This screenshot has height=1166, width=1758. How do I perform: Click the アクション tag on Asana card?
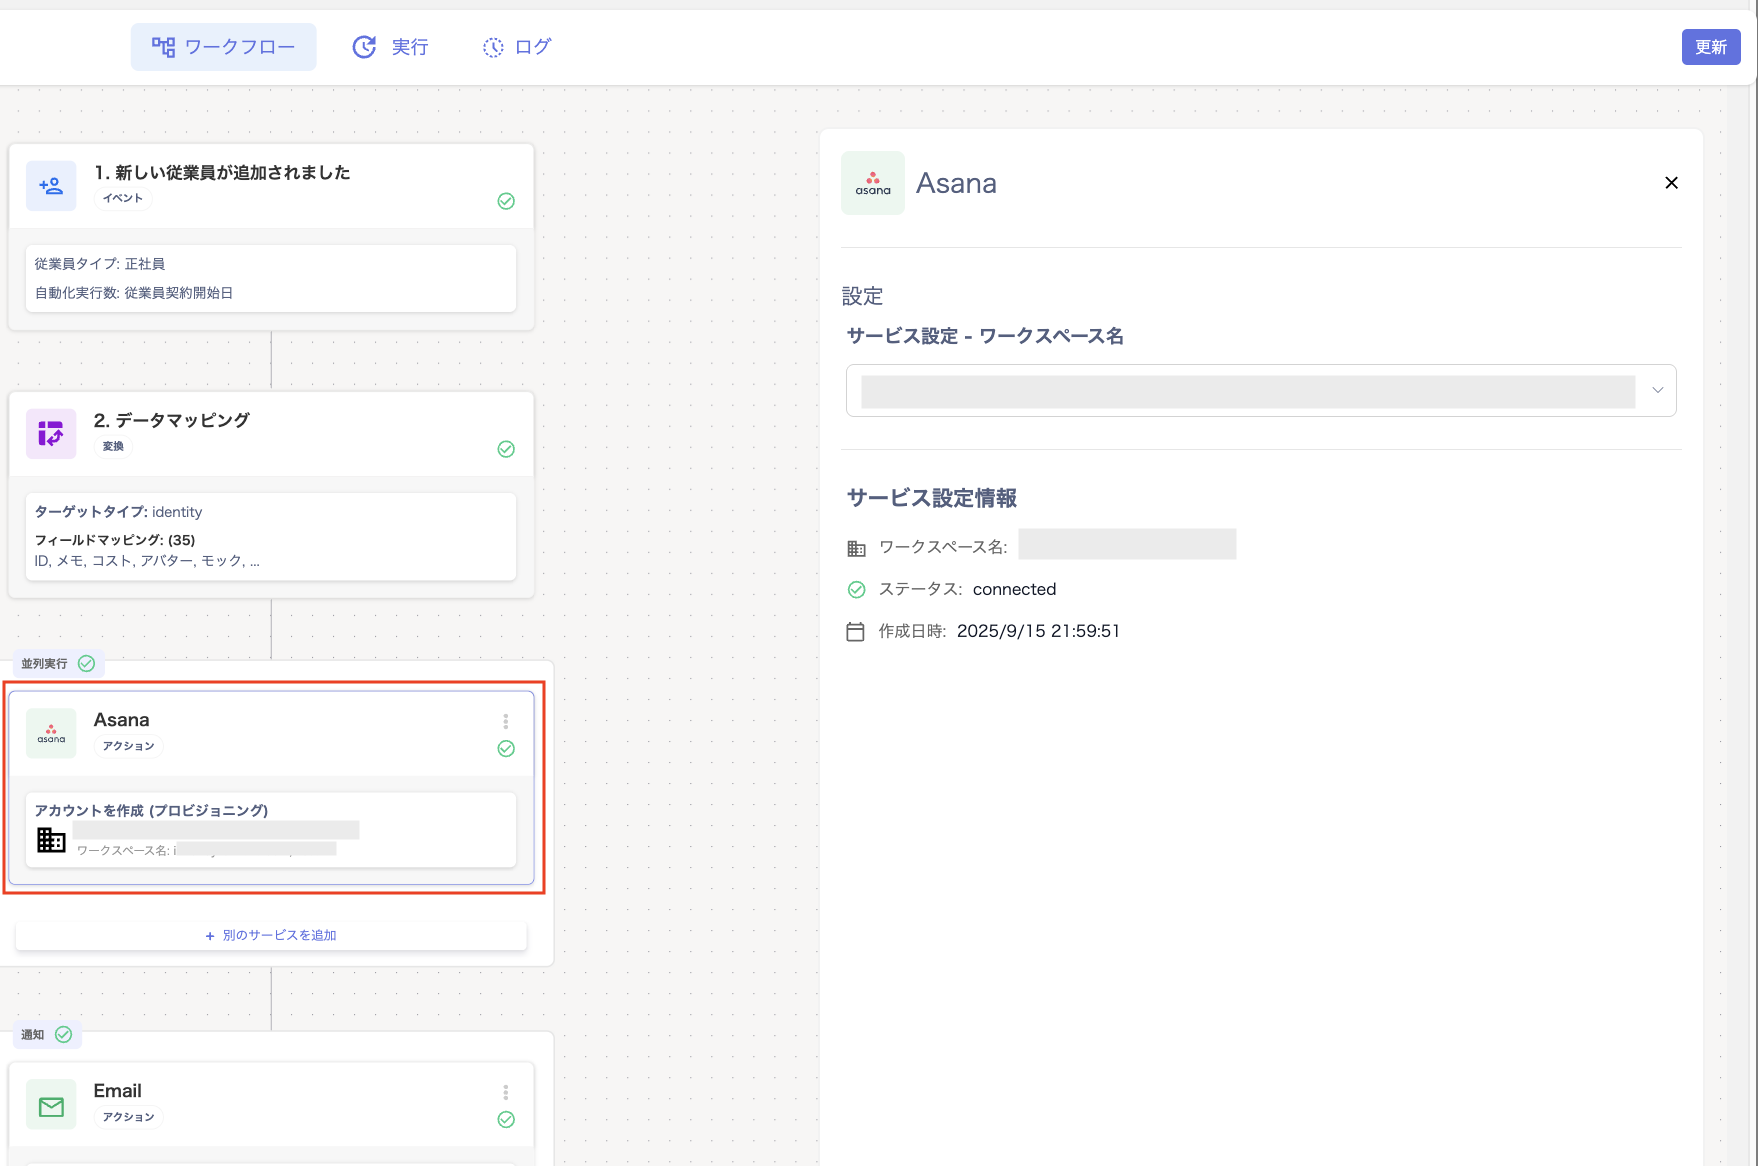click(x=129, y=746)
